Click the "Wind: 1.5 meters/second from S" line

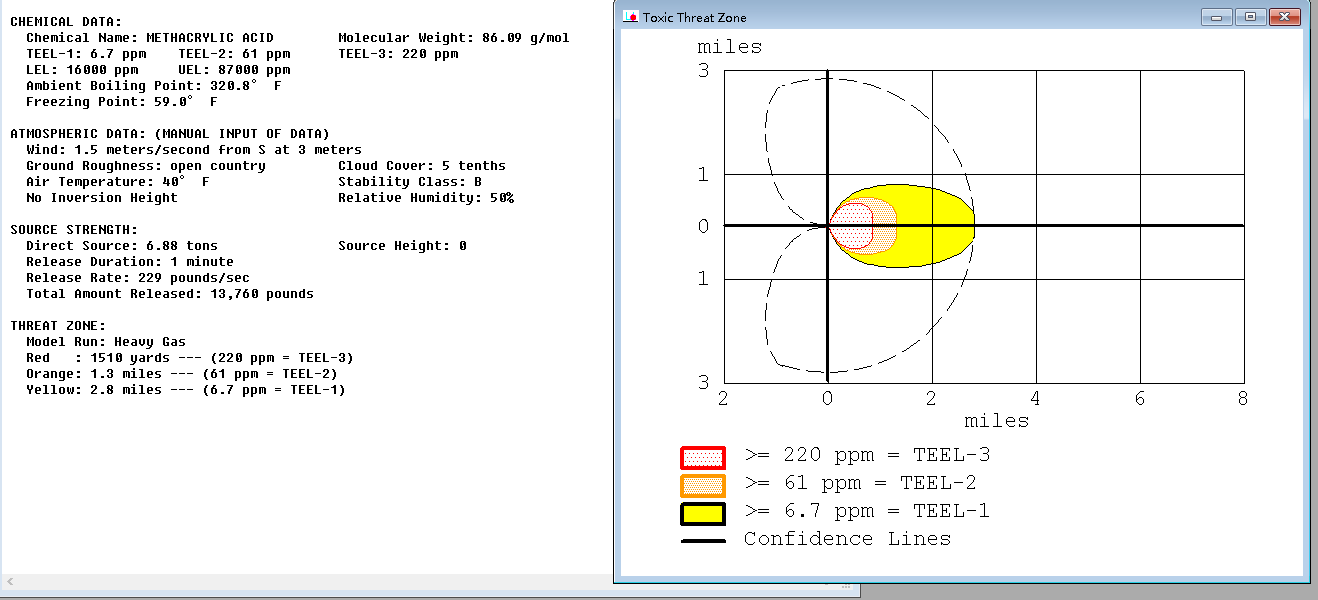(194, 150)
